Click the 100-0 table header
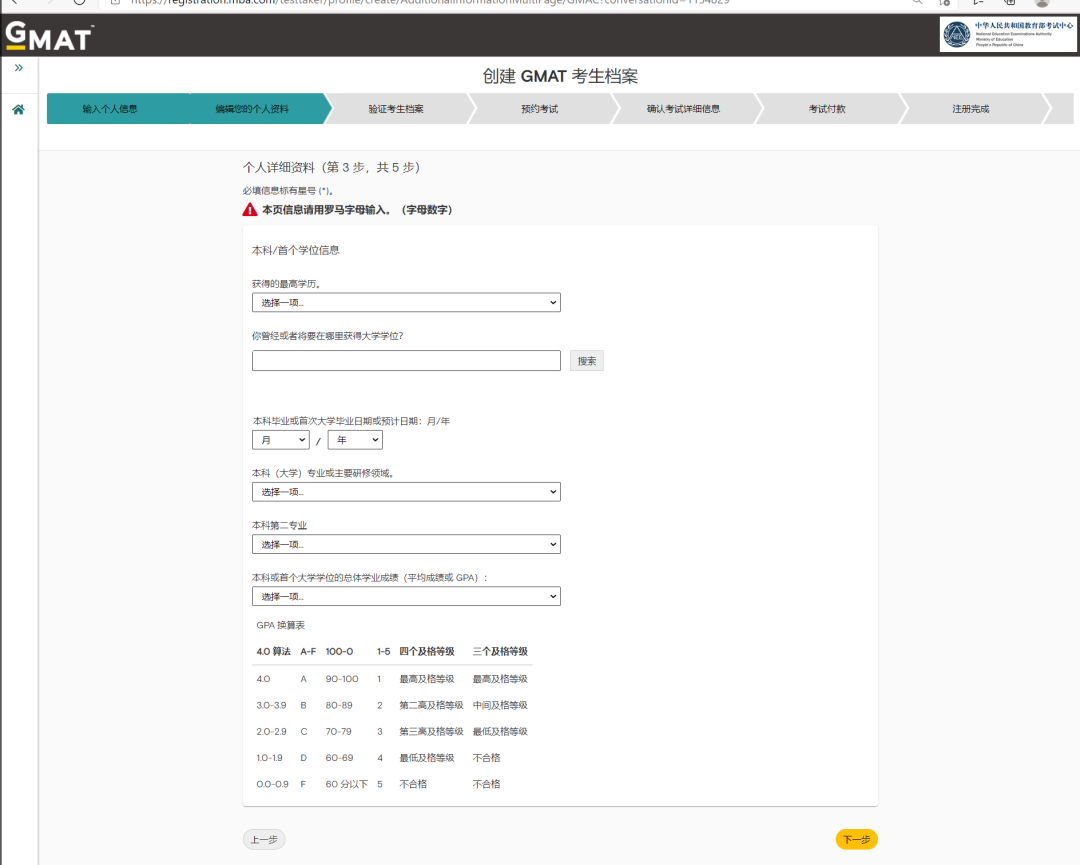The width and height of the screenshot is (1080, 865). tap(340, 652)
